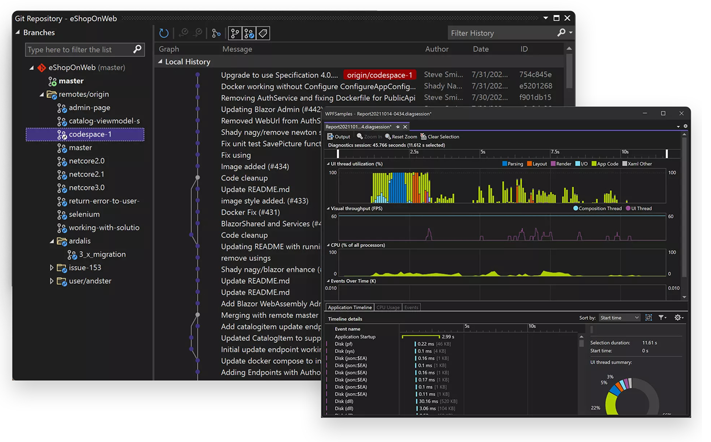Collapse the eShopOnWeb repository node

[x=31, y=68]
